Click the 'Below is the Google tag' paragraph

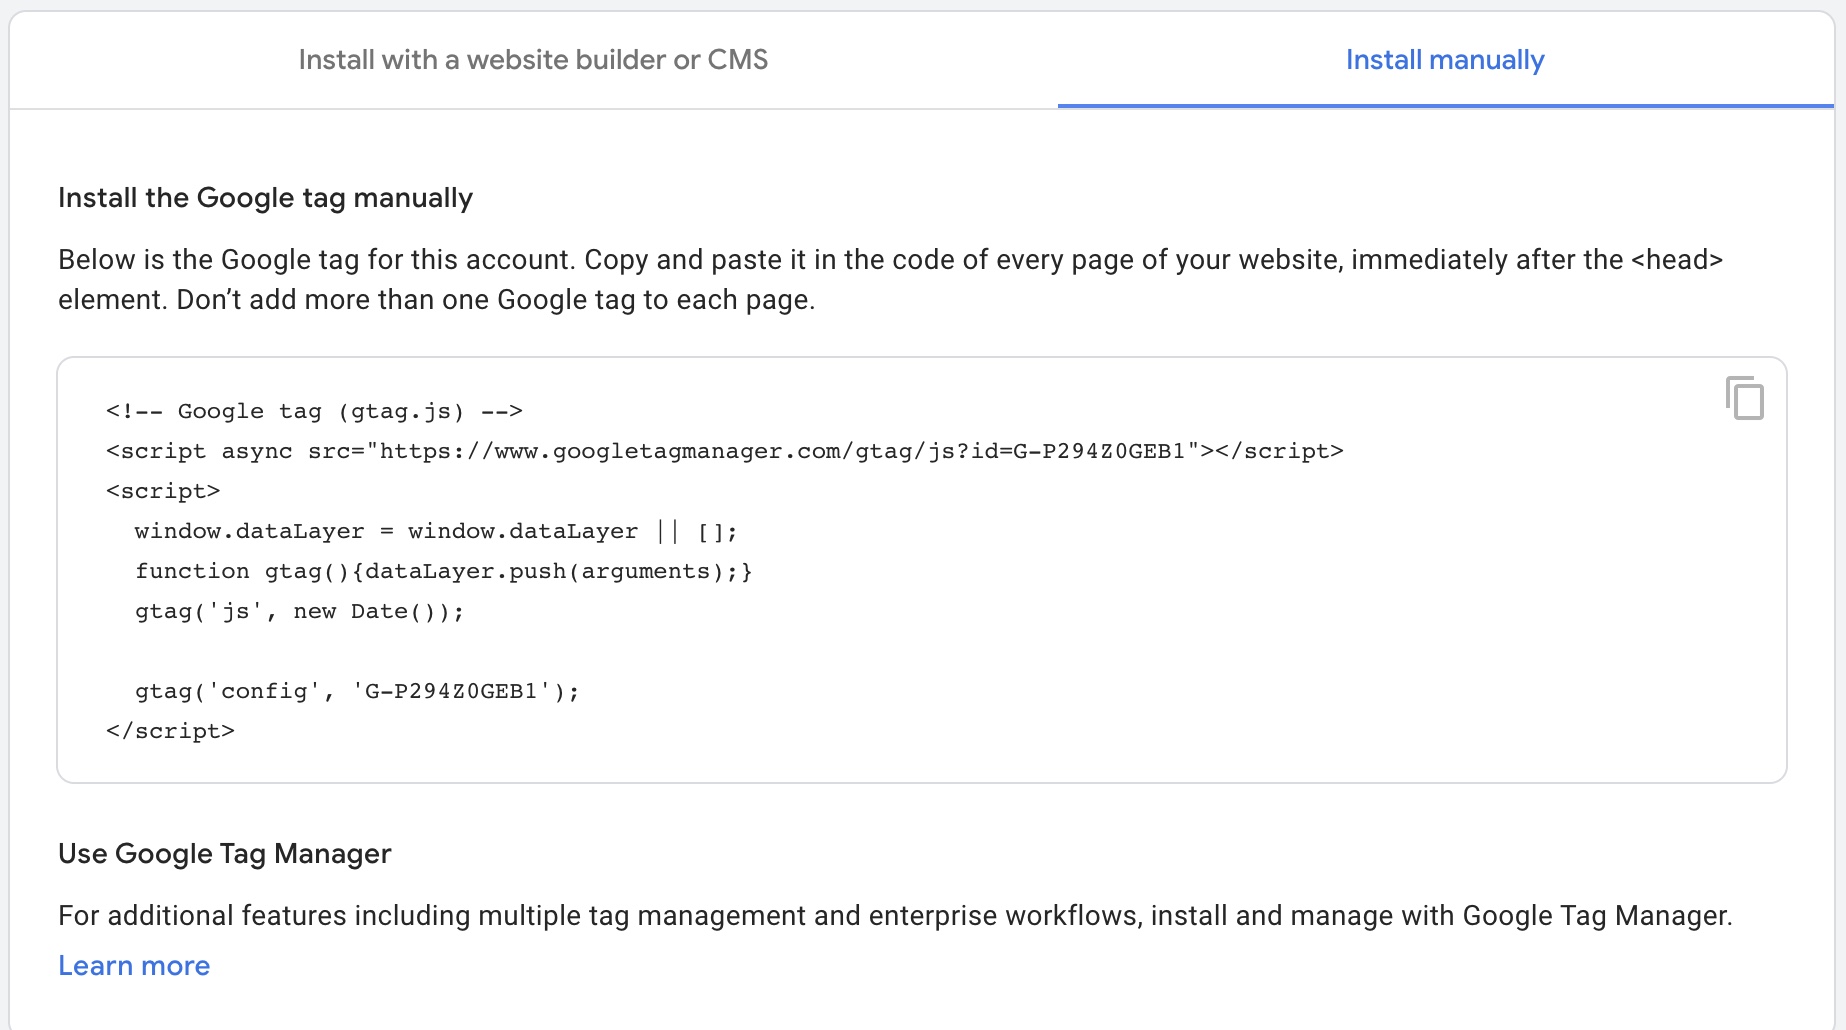(x=891, y=280)
